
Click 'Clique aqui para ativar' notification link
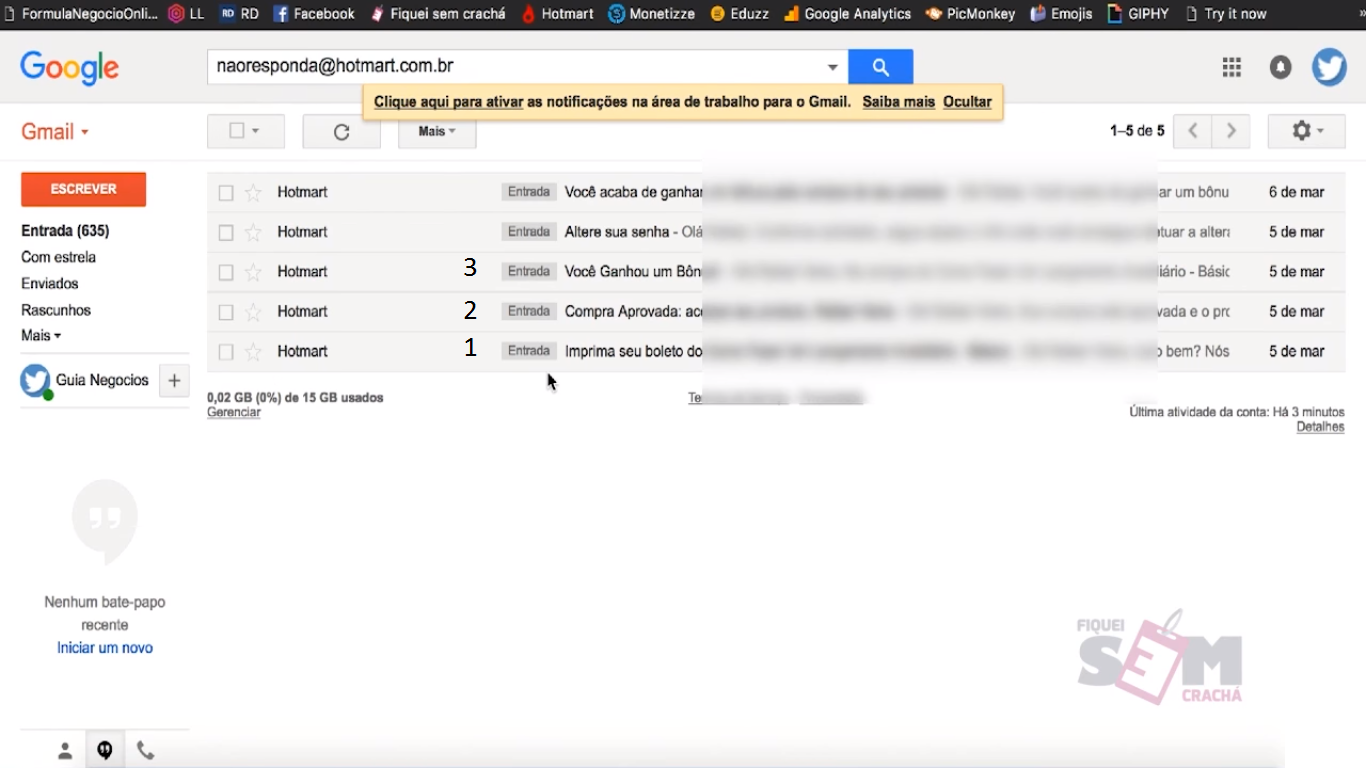(x=449, y=102)
